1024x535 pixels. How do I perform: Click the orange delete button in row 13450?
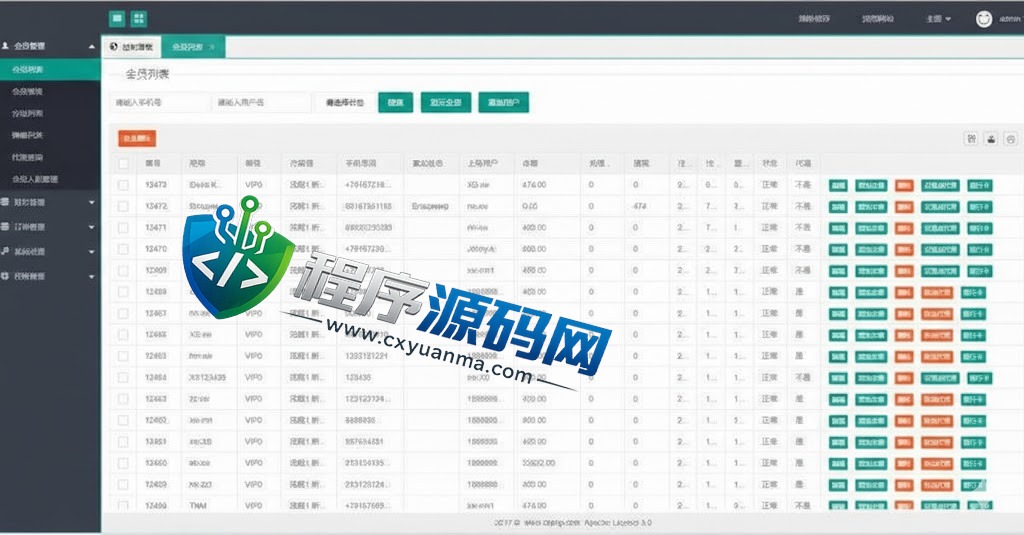pyautogui.click(x=904, y=464)
